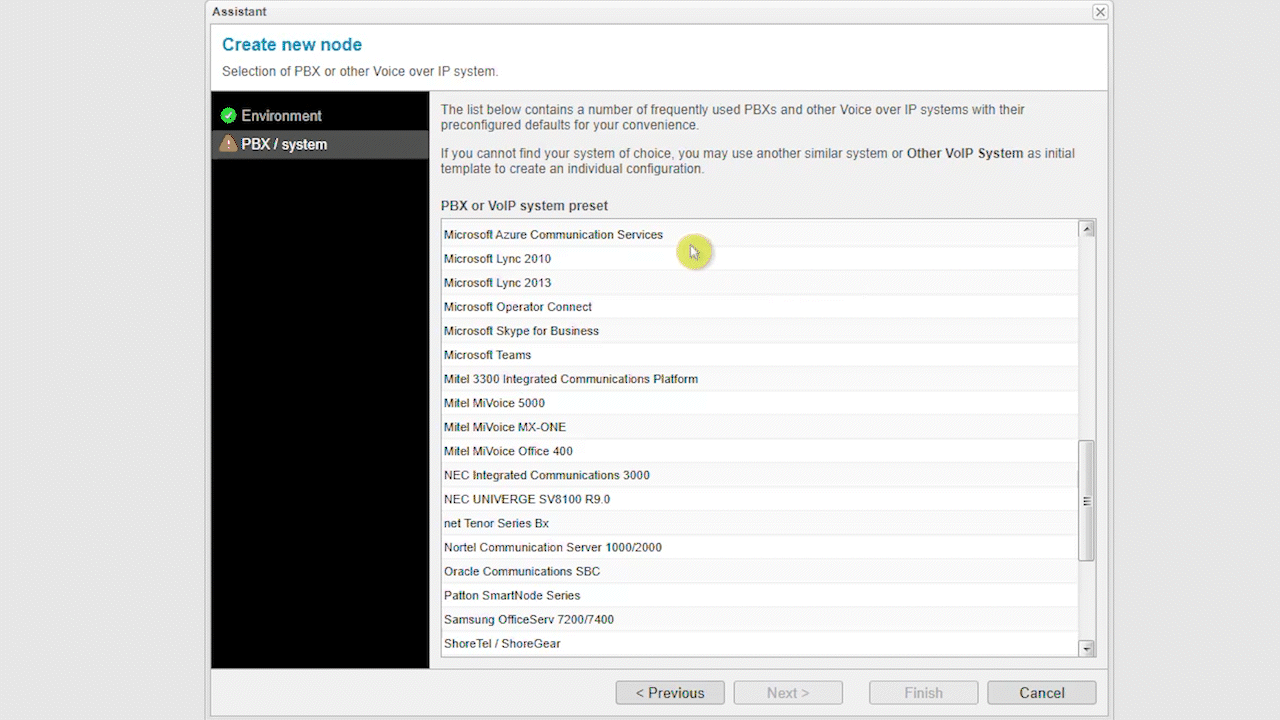The width and height of the screenshot is (1280, 720).
Task: Click the list scrollbar up arrow
Action: pyautogui.click(x=1087, y=229)
